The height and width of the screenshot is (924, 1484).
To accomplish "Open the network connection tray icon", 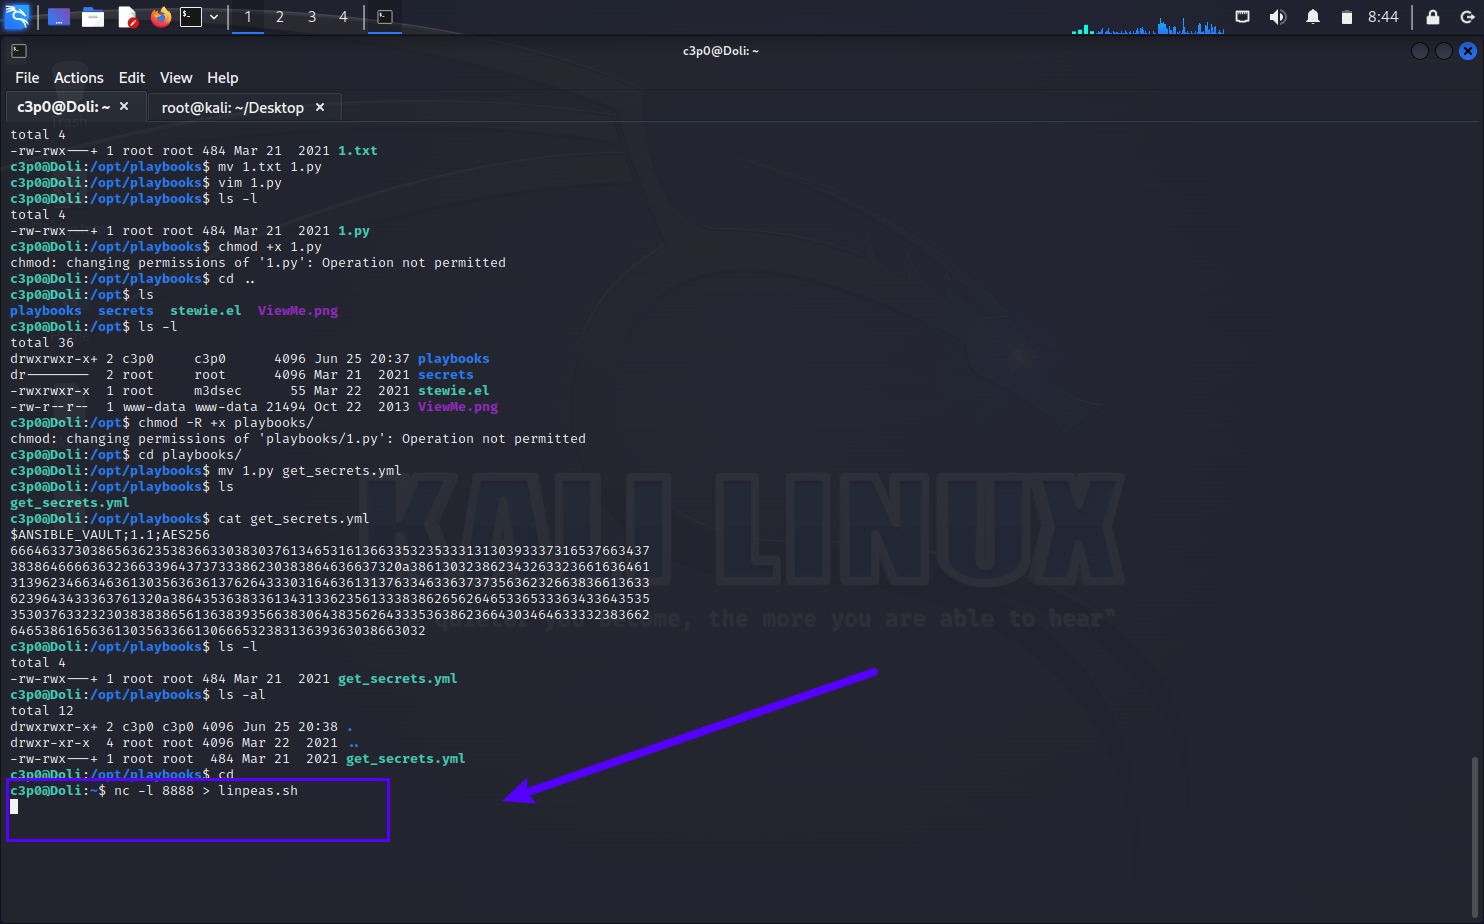I will [1242, 17].
